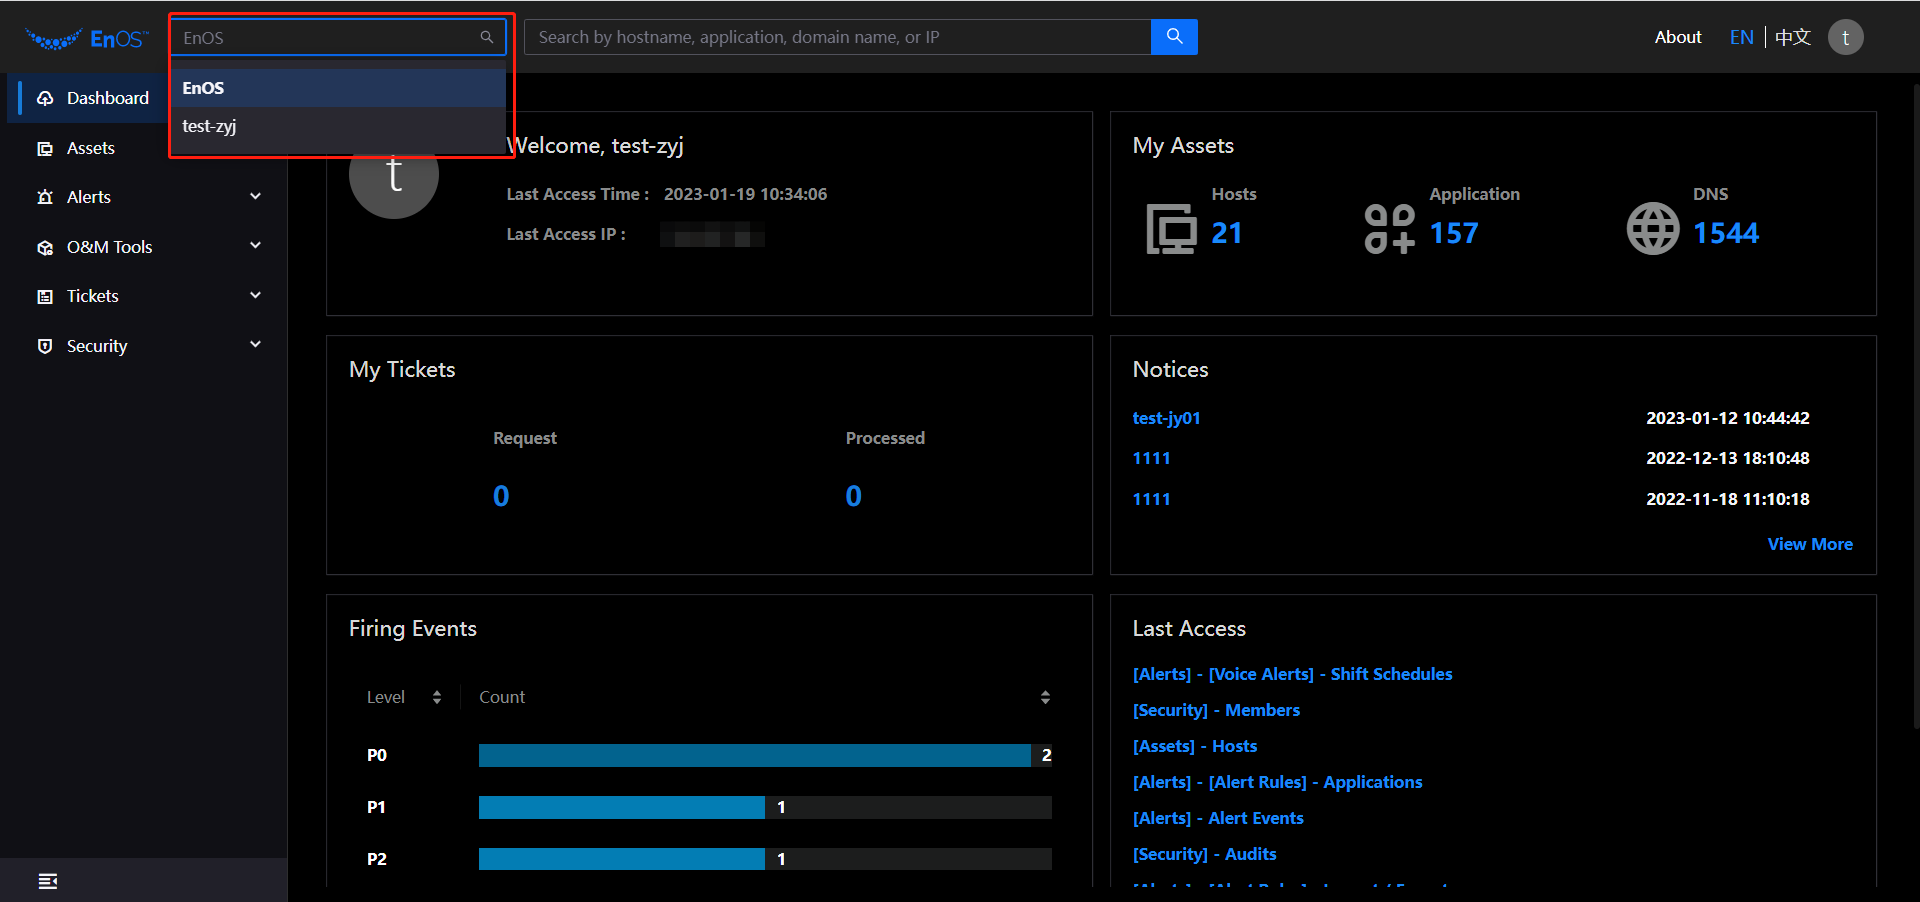Viewport: 1920px width, 902px height.
Task: Open Voice Alerts Shift Schedules link
Action: click(1292, 674)
